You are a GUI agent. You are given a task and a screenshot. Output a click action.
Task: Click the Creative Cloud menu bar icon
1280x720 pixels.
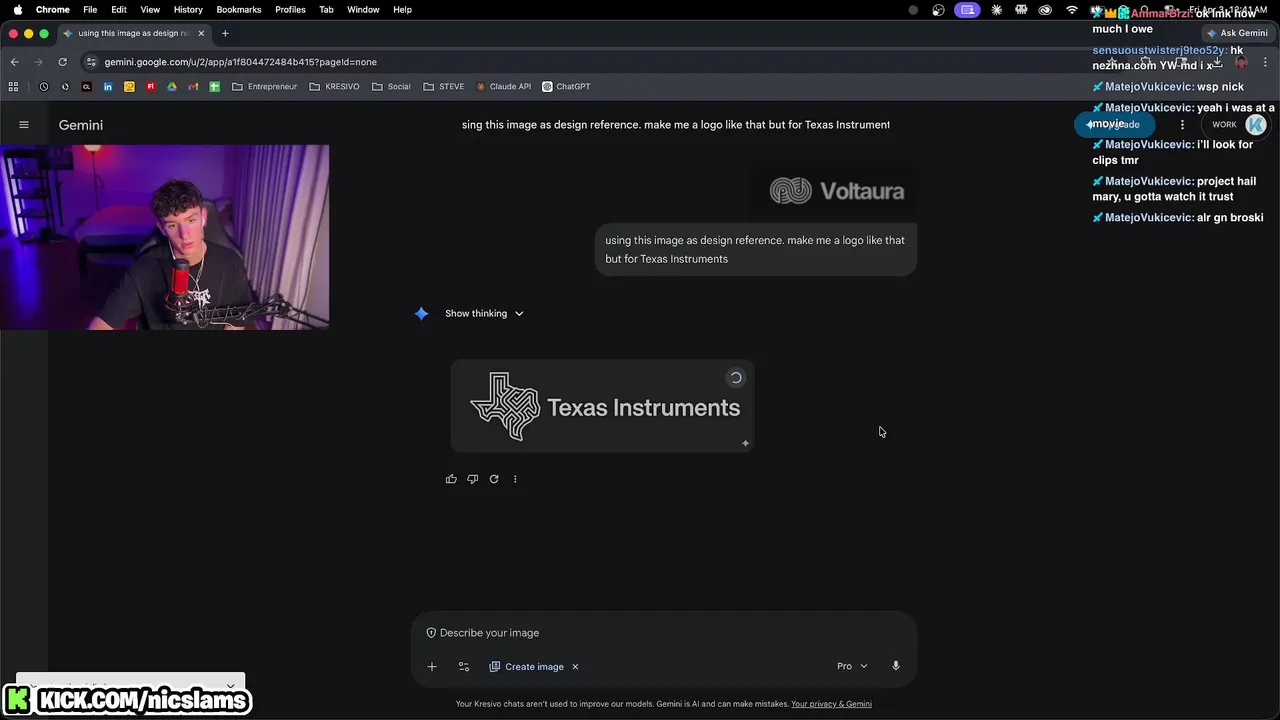point(1045,9)
